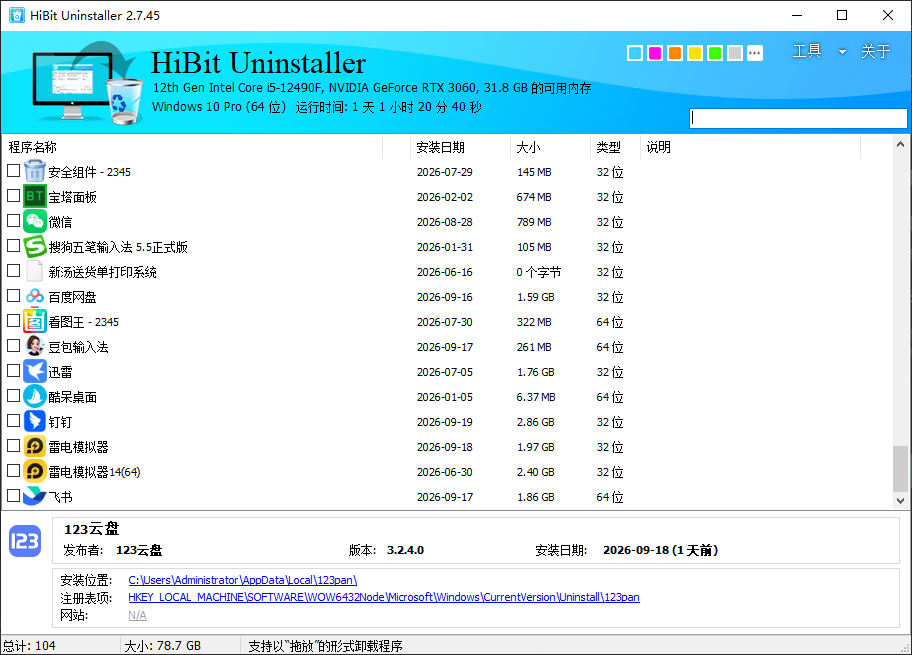912x655 pixels.
Task: Check the box next to 豆包输入法
Action: click(x=13, y=346)
